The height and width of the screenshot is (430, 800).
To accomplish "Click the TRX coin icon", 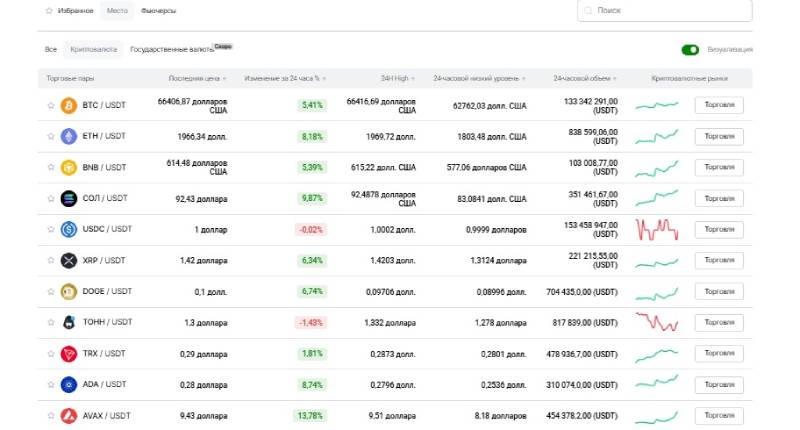I will pyautogui.click(x=69, y=353).
